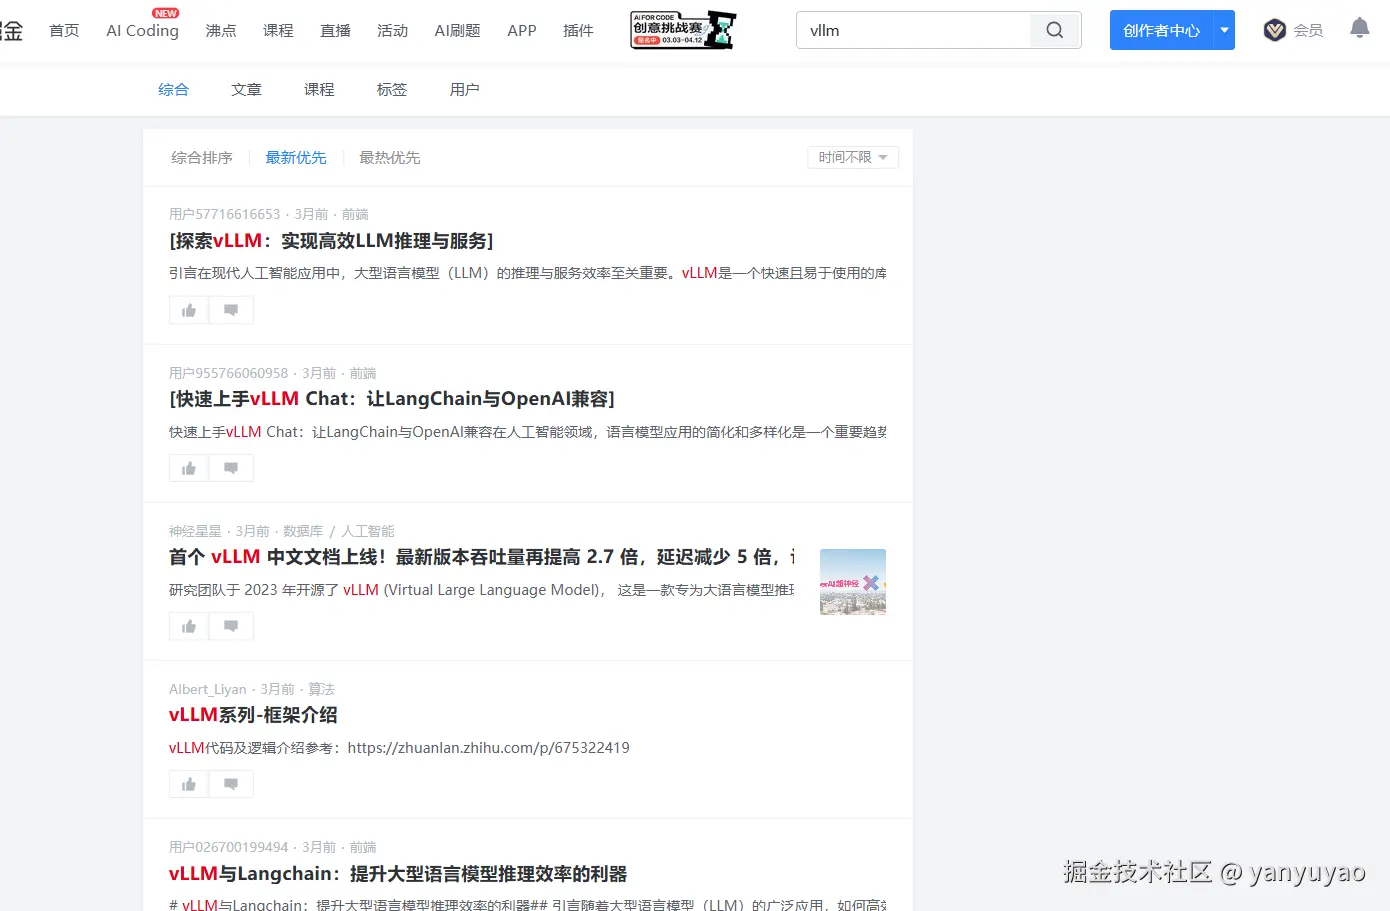Open the AI创意挑战赛 banner
Screen dimensions: 1390x911
(682, 29)
